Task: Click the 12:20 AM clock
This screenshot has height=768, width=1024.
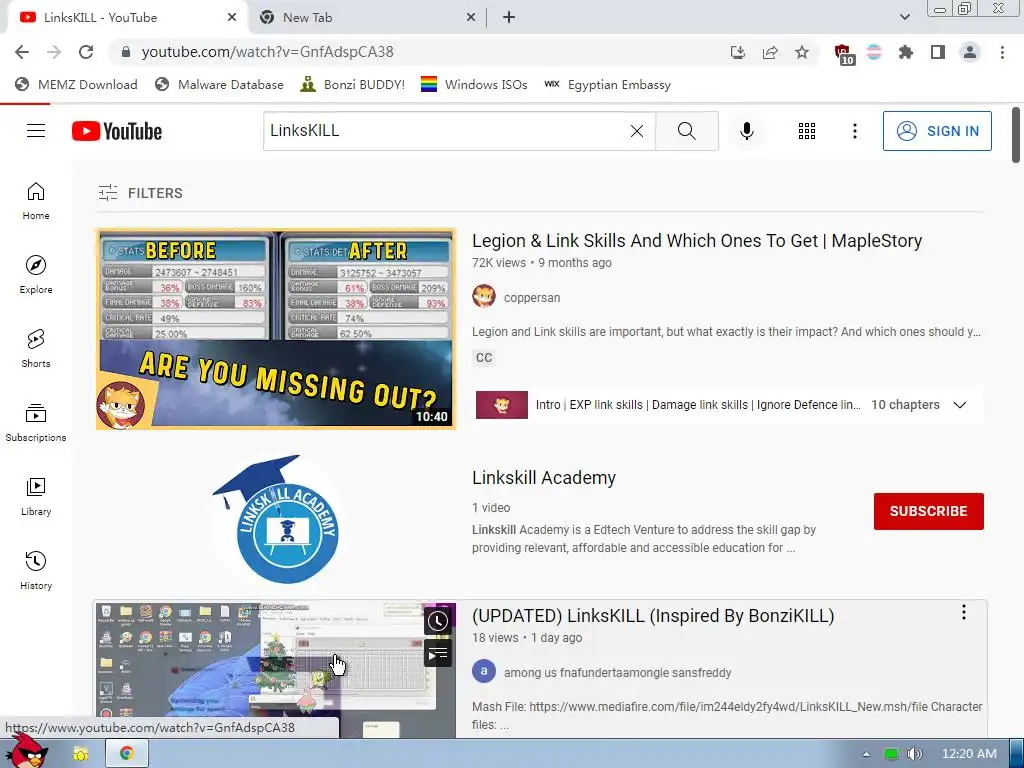Action: [x=969, y=754]
